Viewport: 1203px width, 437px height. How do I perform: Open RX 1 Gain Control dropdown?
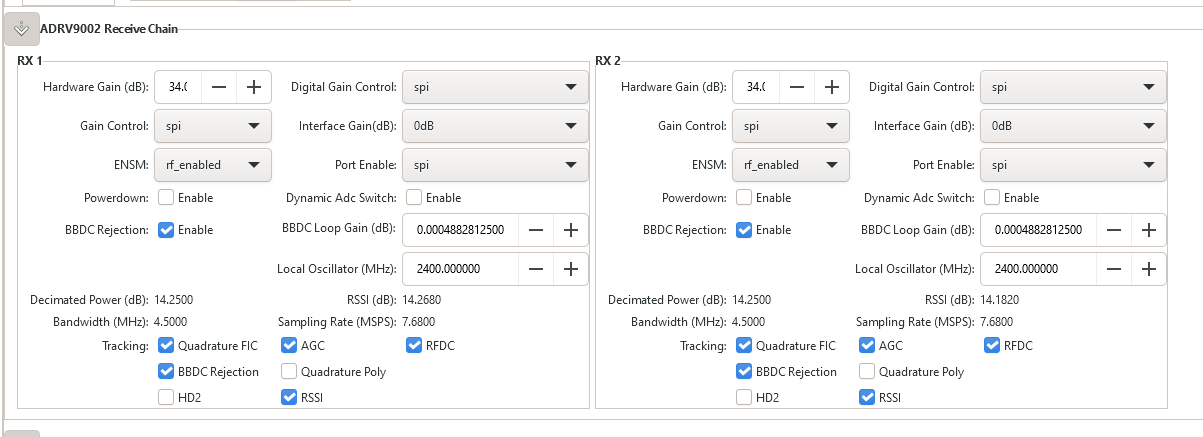(x=212, y=126)
